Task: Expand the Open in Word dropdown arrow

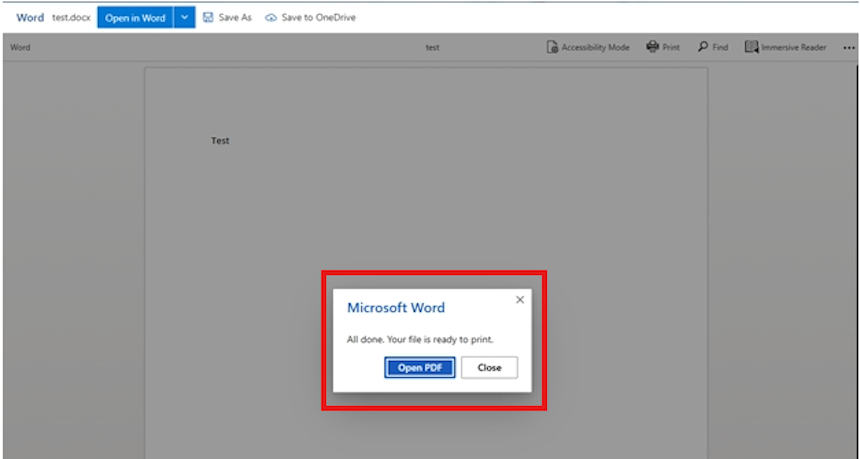Action: click(x=185, y=18)
